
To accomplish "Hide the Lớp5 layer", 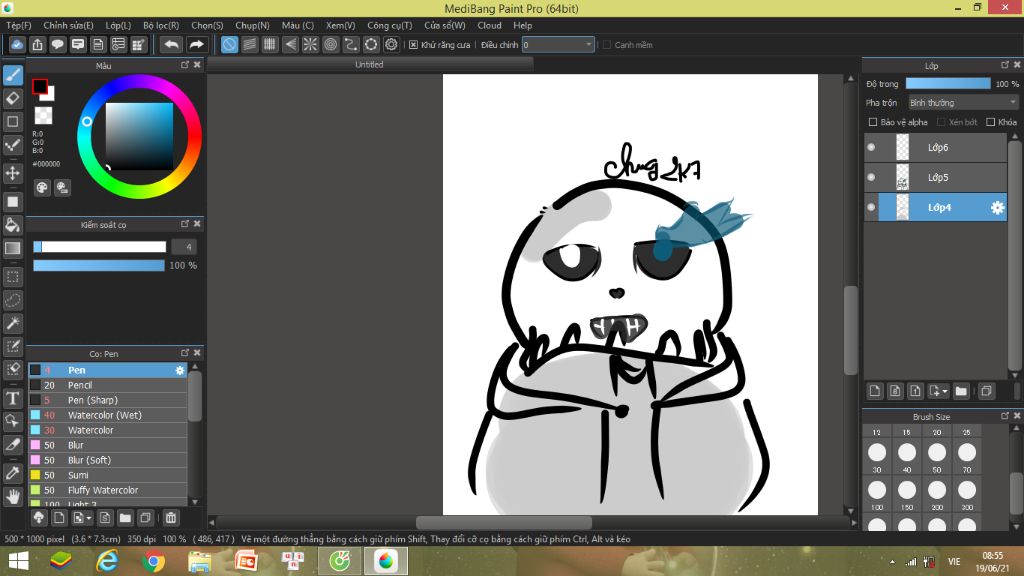I will [x=871, y=178].
